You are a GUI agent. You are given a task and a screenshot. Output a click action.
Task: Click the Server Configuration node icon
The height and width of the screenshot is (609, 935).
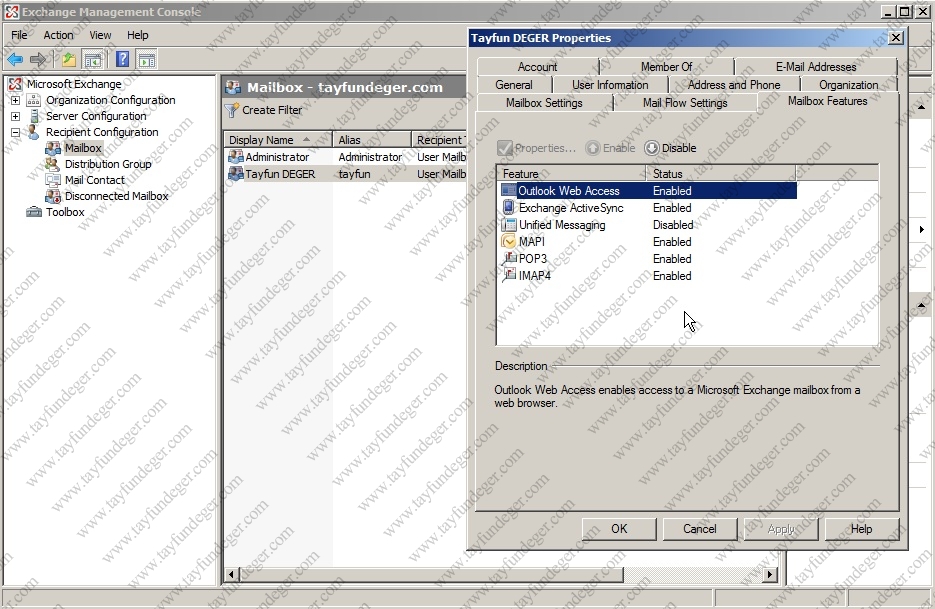[x=35, y=116]
